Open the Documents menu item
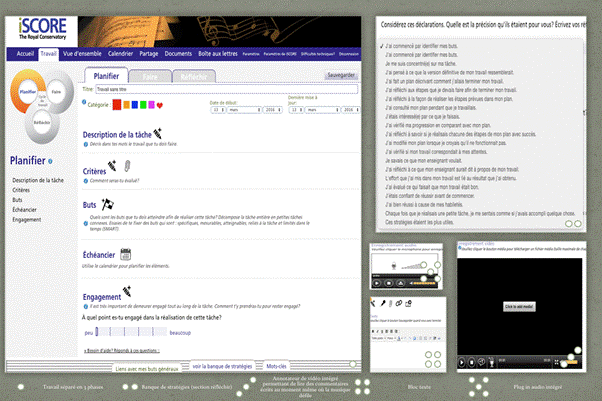The height and width of the screenshot is (401, 602). tap(178, 54)
